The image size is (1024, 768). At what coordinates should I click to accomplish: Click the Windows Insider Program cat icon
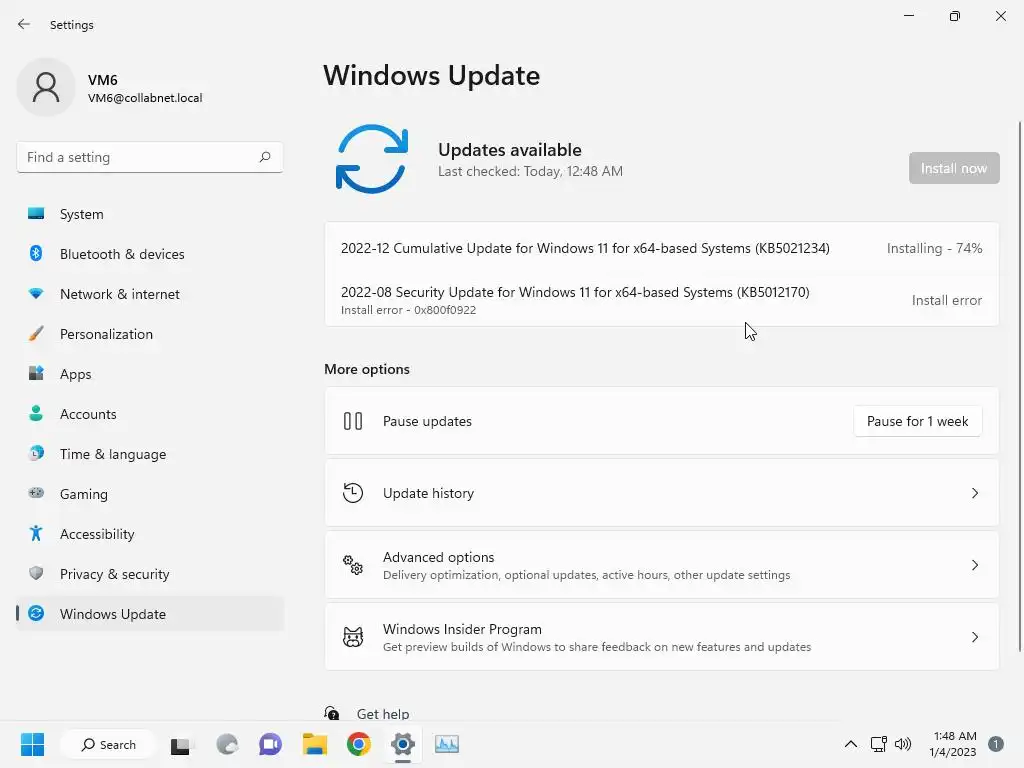pos(353,637)
